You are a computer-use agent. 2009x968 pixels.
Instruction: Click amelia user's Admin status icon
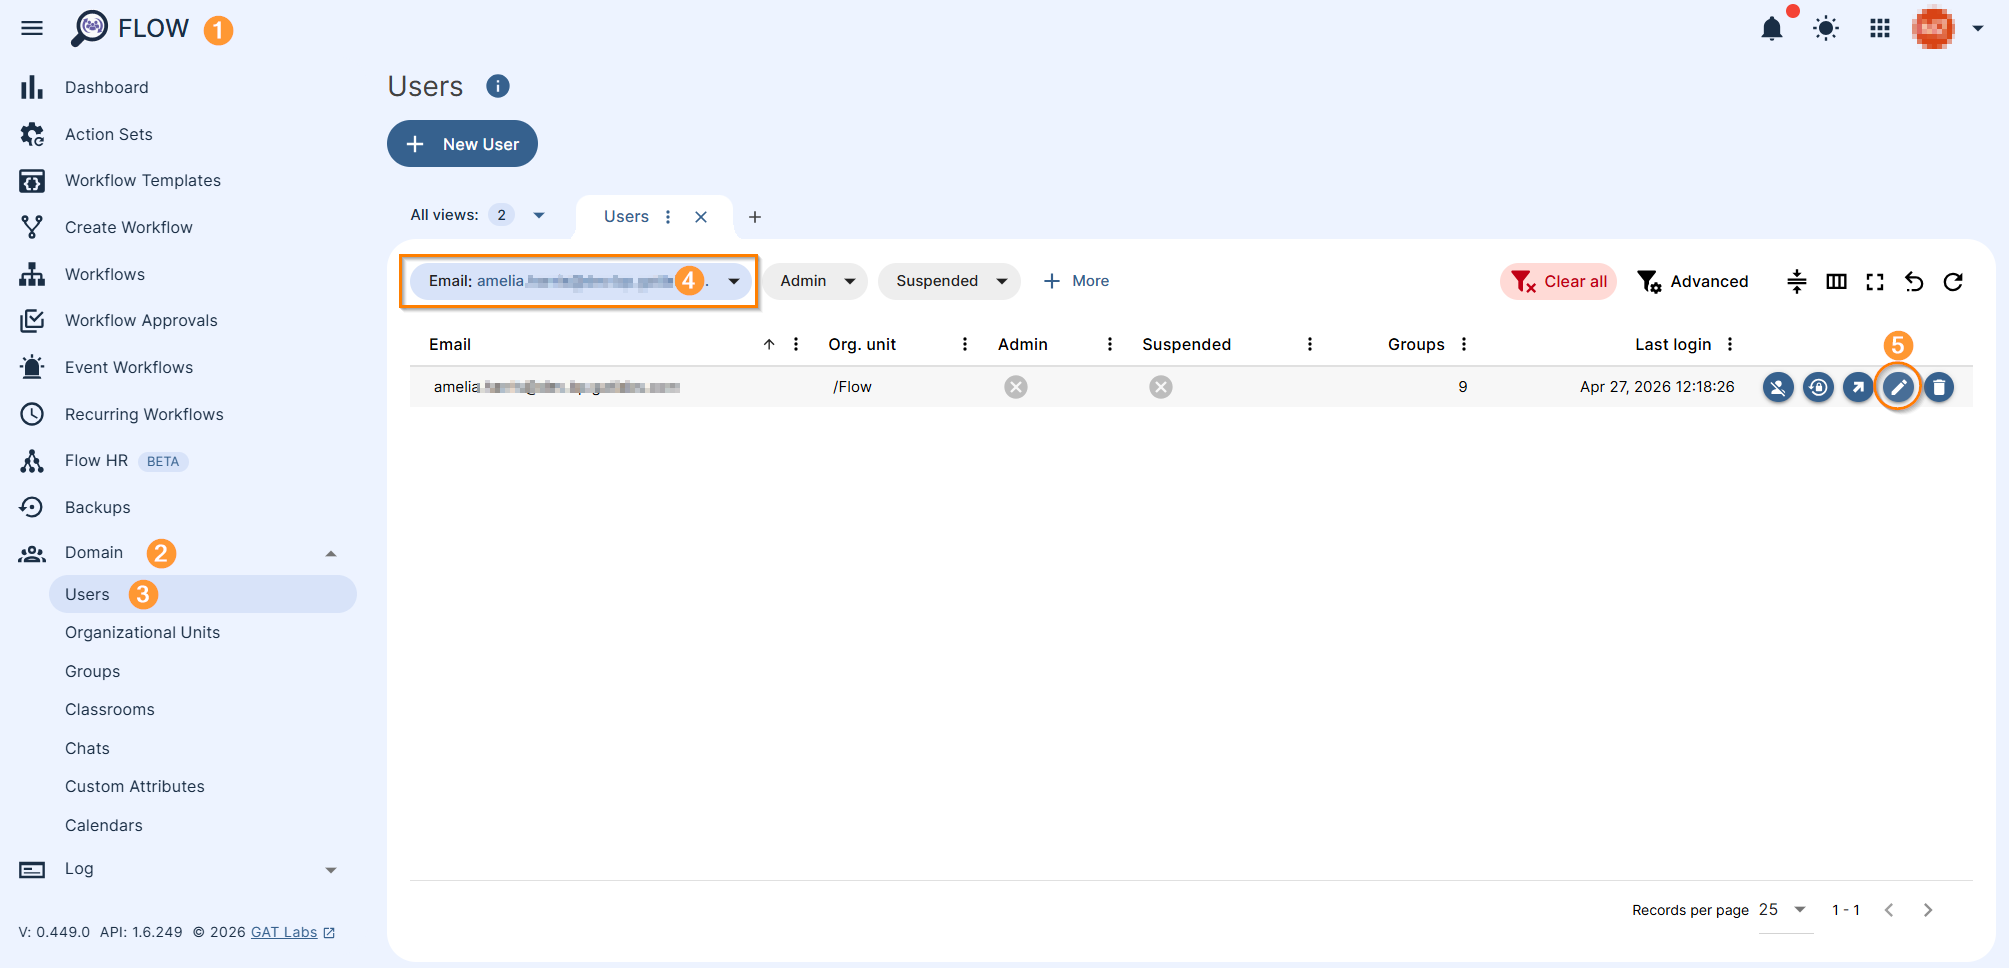[x=1016, y=387]
